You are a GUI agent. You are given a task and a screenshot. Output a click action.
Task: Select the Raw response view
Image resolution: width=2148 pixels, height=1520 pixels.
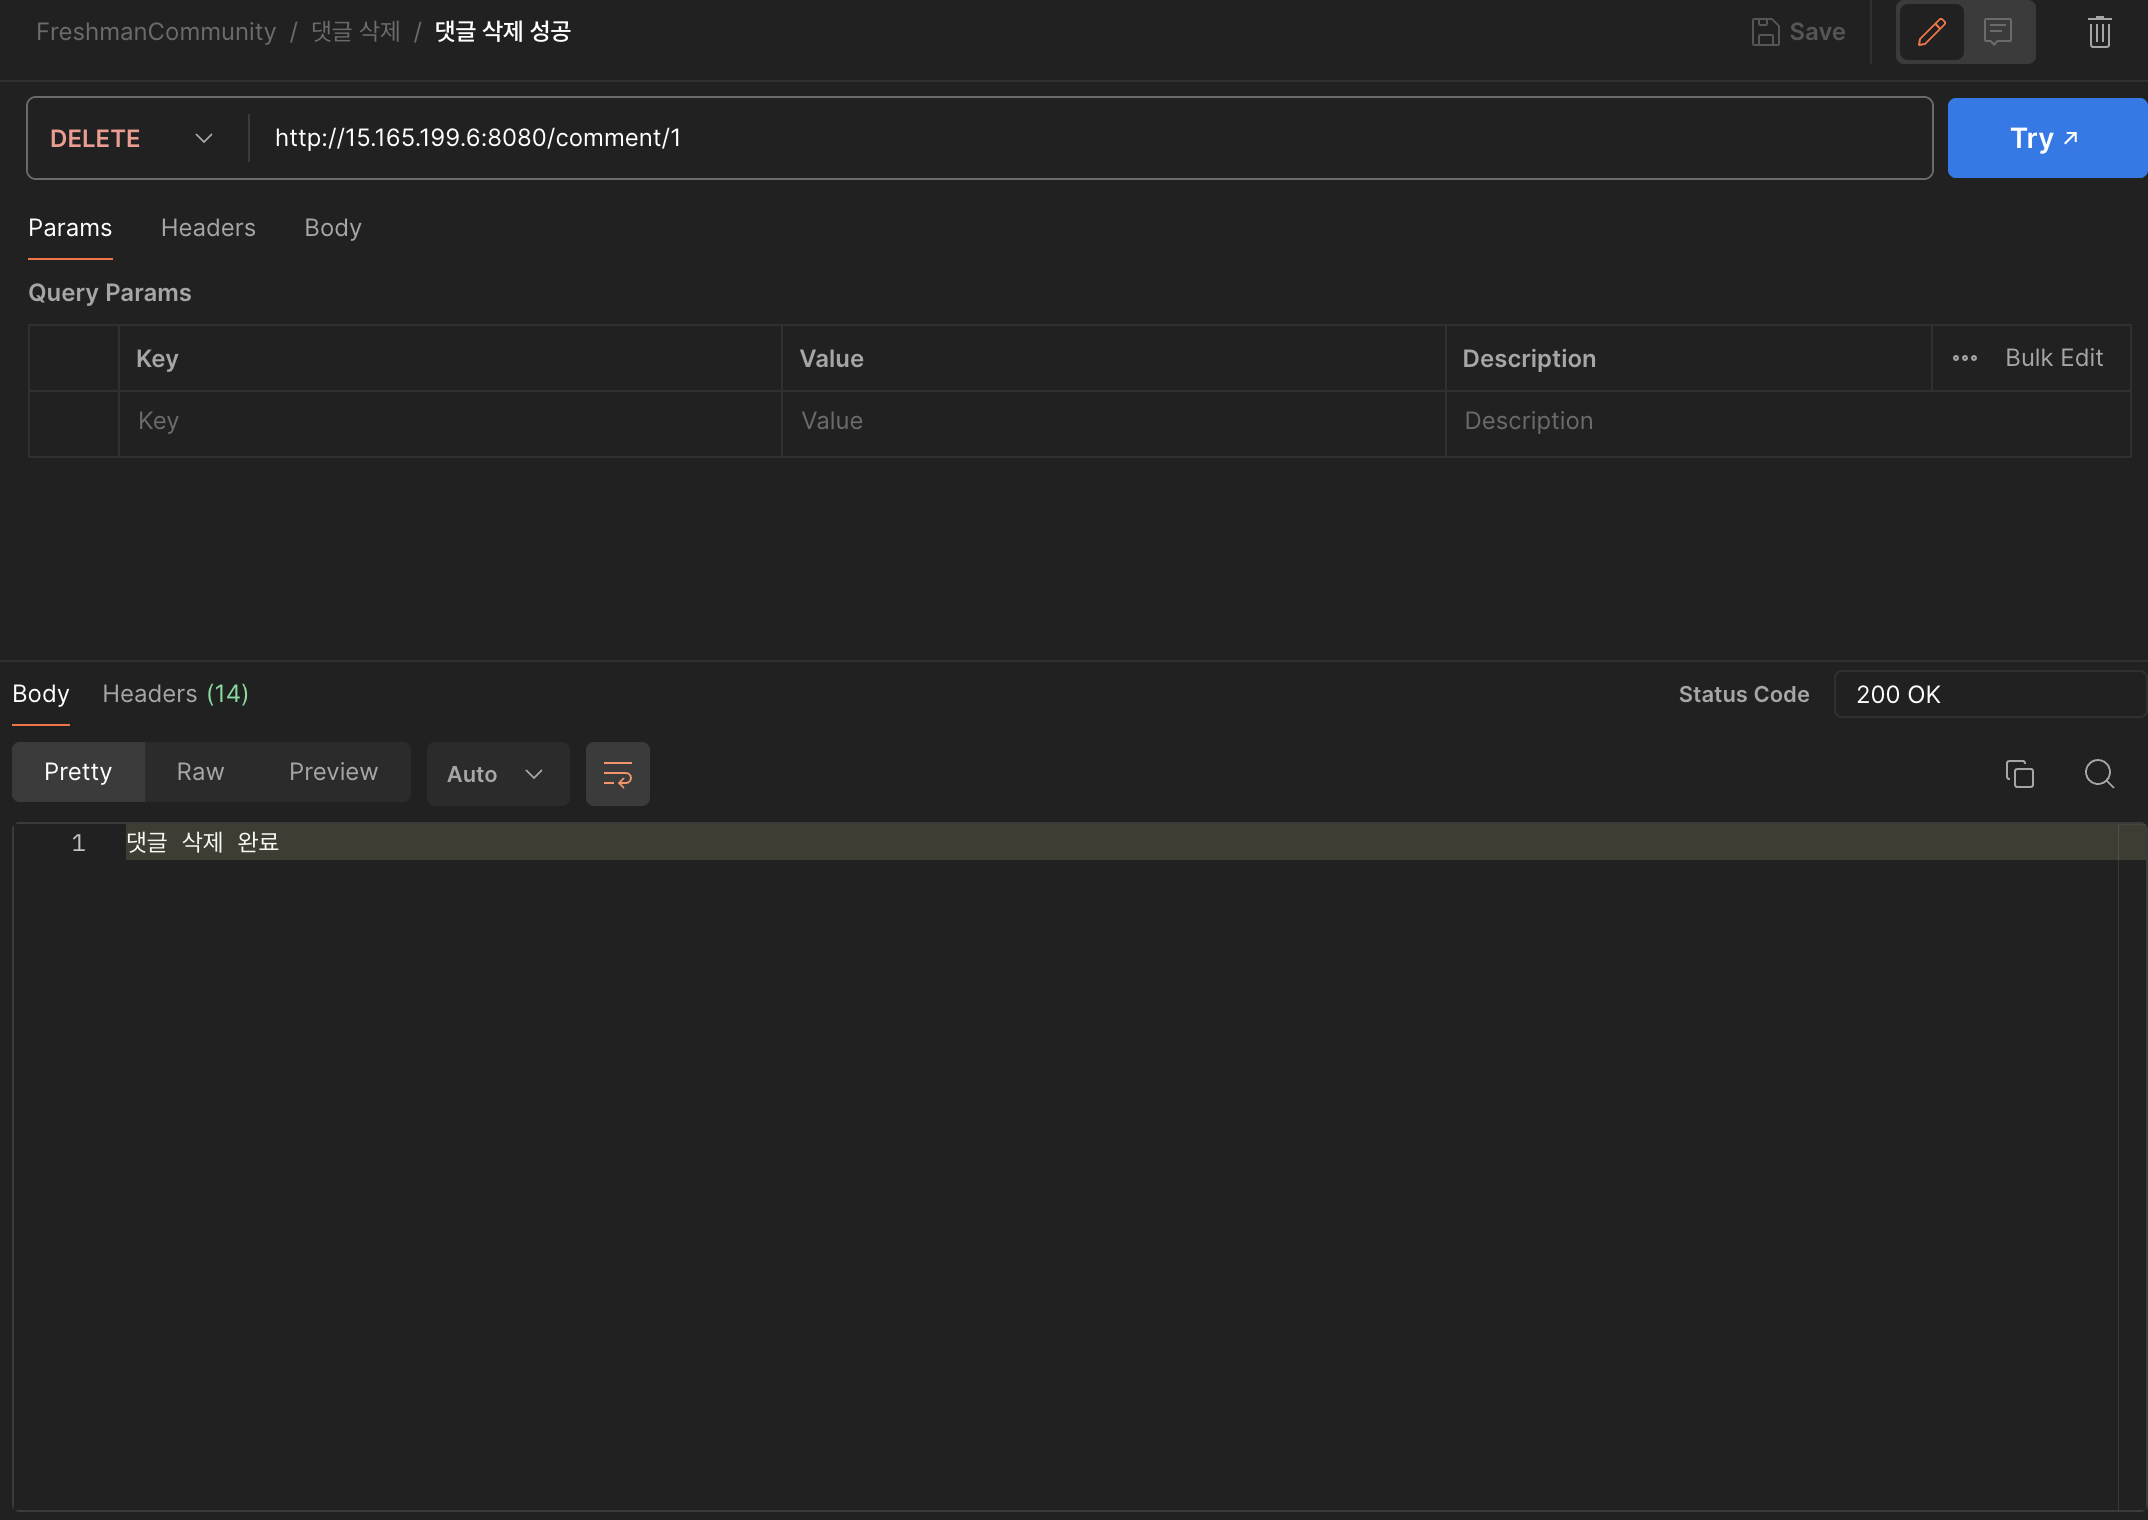tap(200, 772)
